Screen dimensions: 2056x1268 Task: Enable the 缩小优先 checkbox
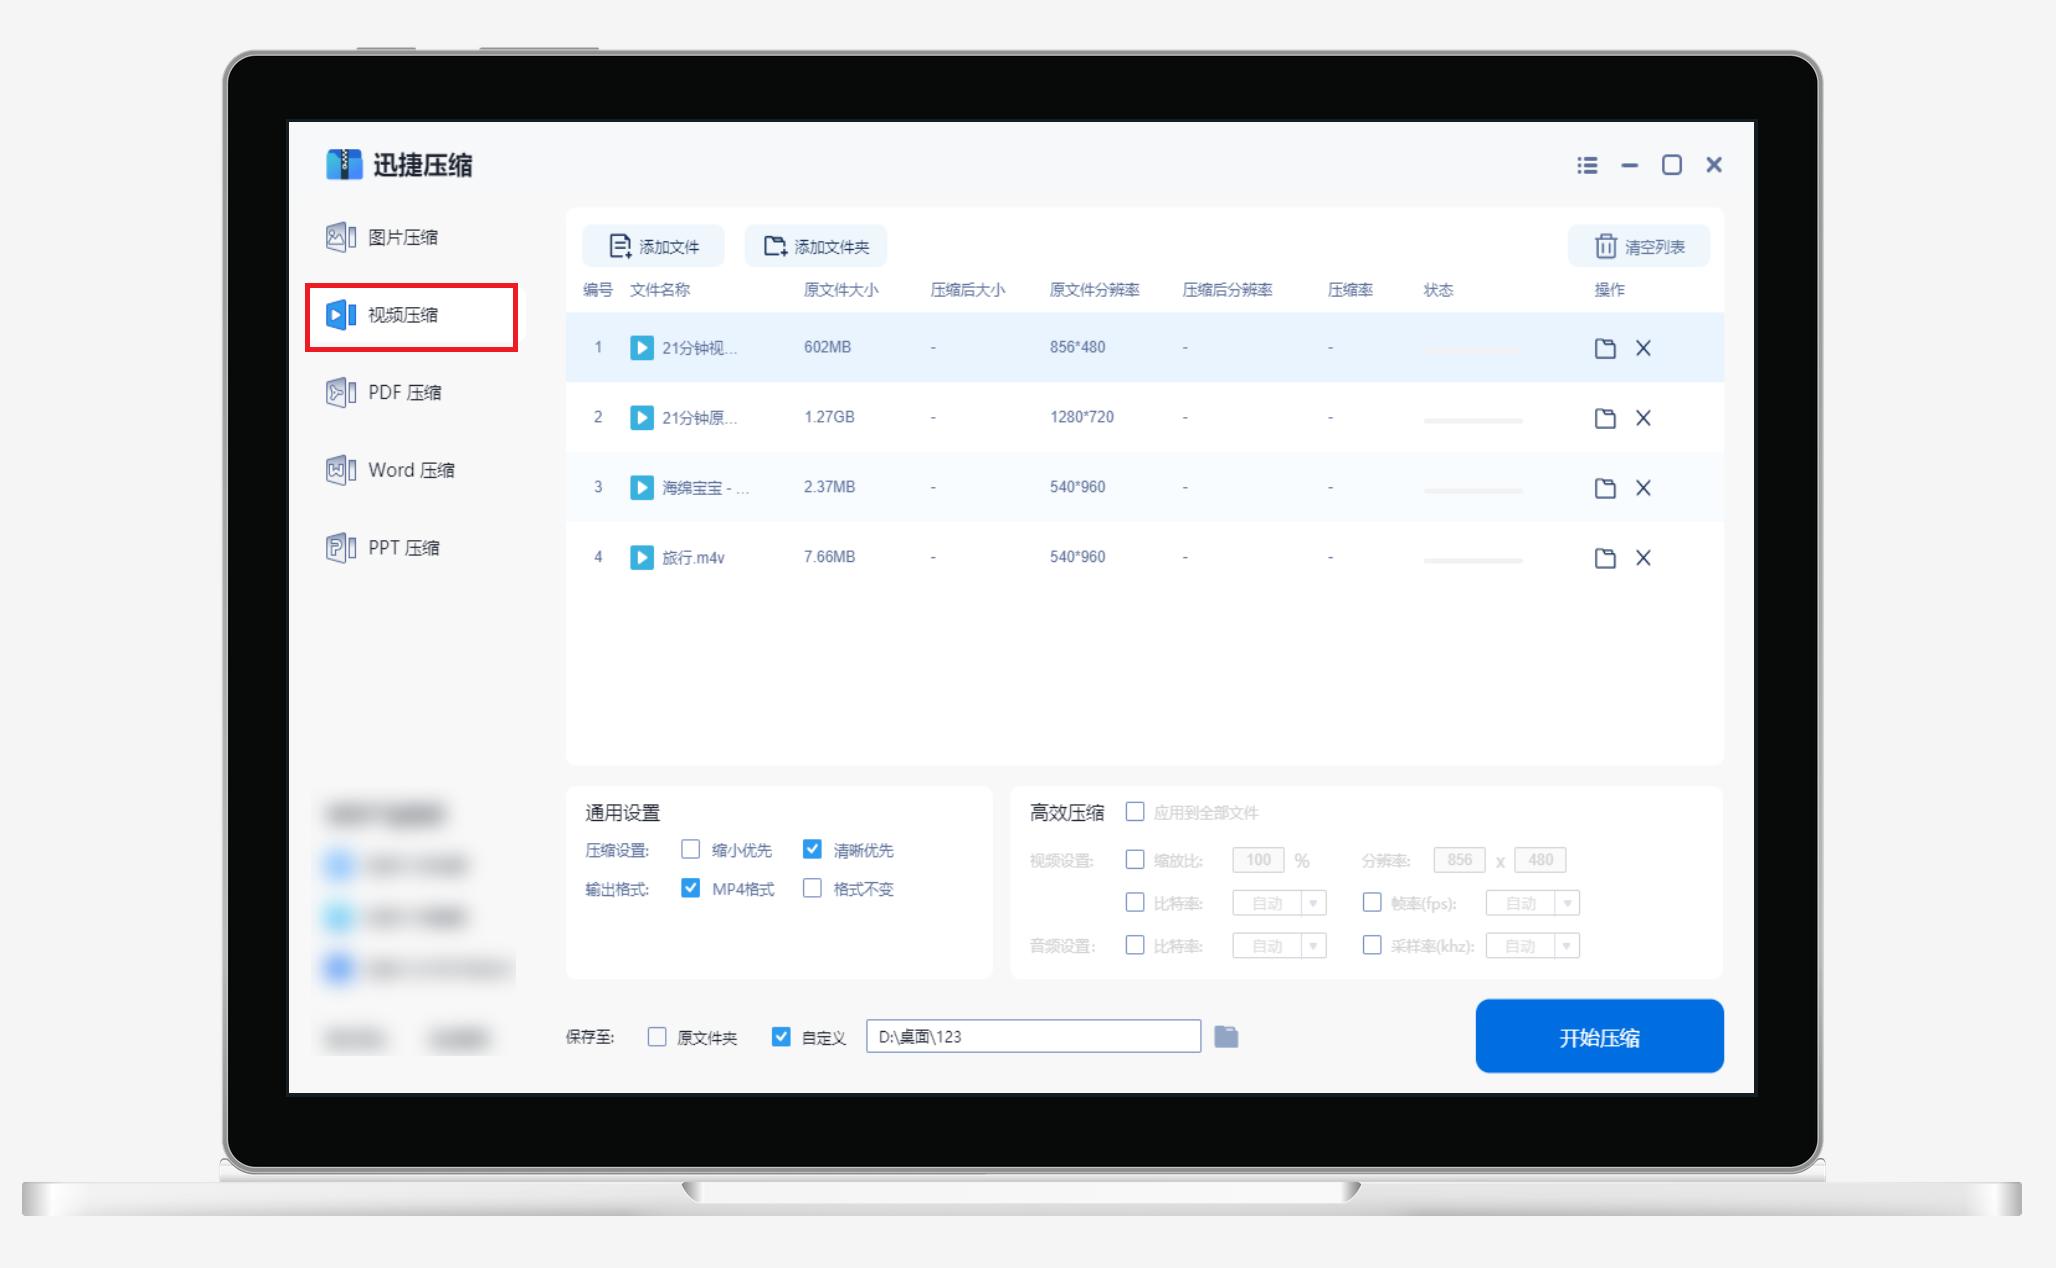pyautogui.click(x=690, y=850)
